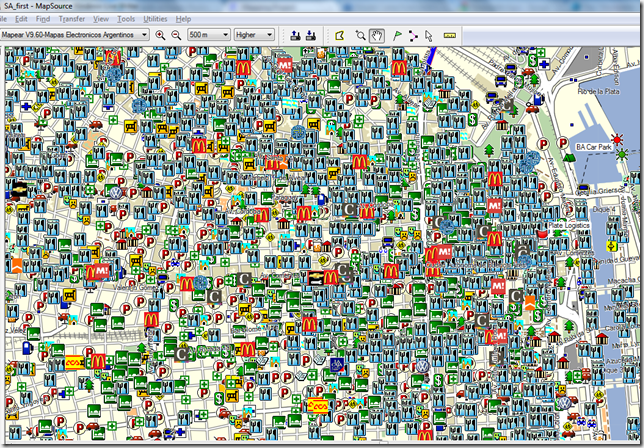The image size is (644, 448).
Task: Click the standalone yellow 'cas' icon near bottom
Action: pyautogui.click(x=318, y=406)
